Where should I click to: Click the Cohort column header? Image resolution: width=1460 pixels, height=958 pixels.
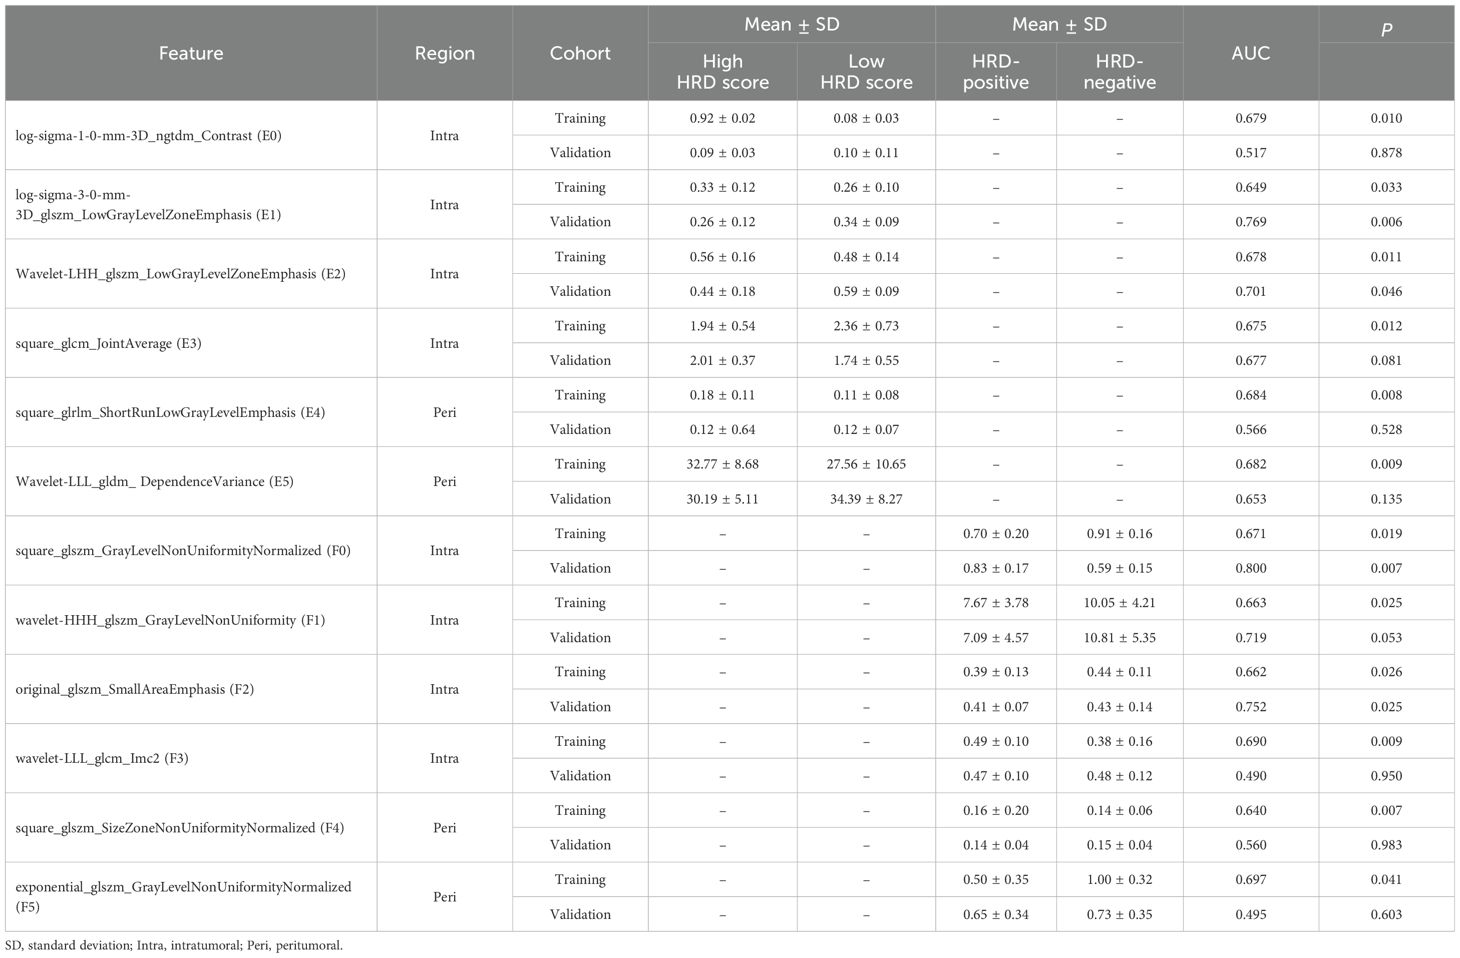coord(580,53)
